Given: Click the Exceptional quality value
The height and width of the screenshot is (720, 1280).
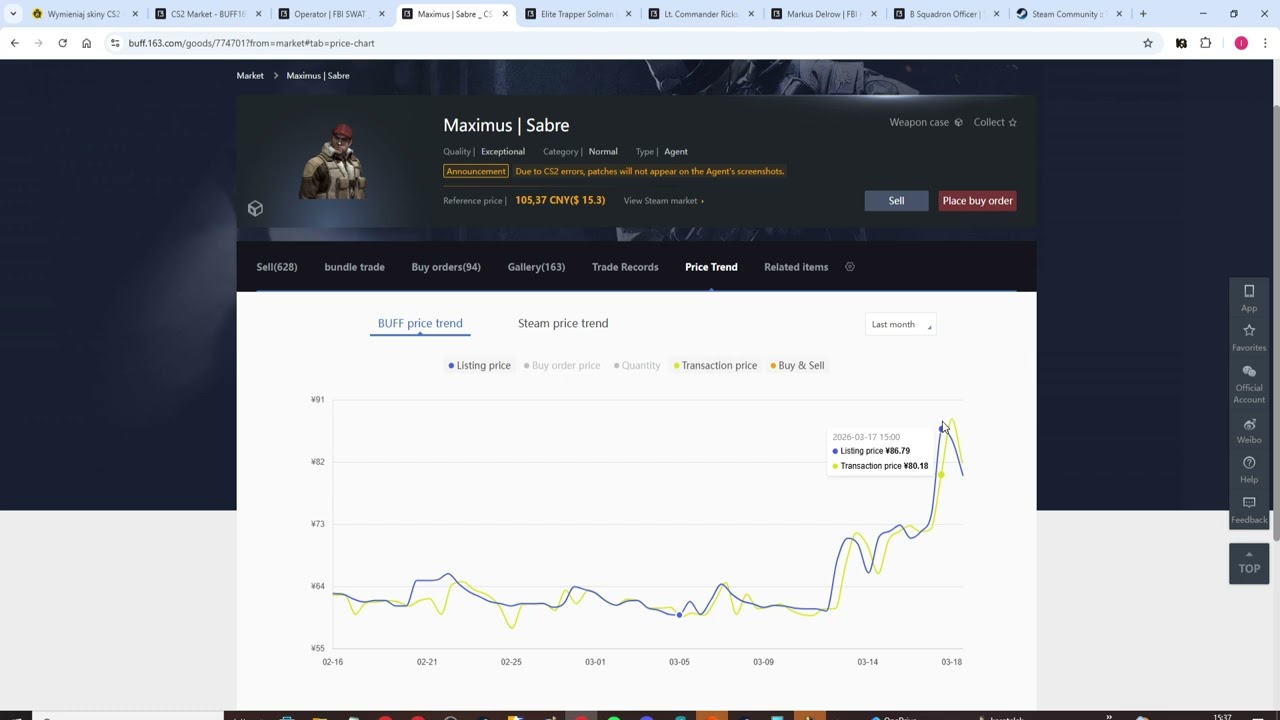Looking at the screenshot, I should [x=502, y=151].
